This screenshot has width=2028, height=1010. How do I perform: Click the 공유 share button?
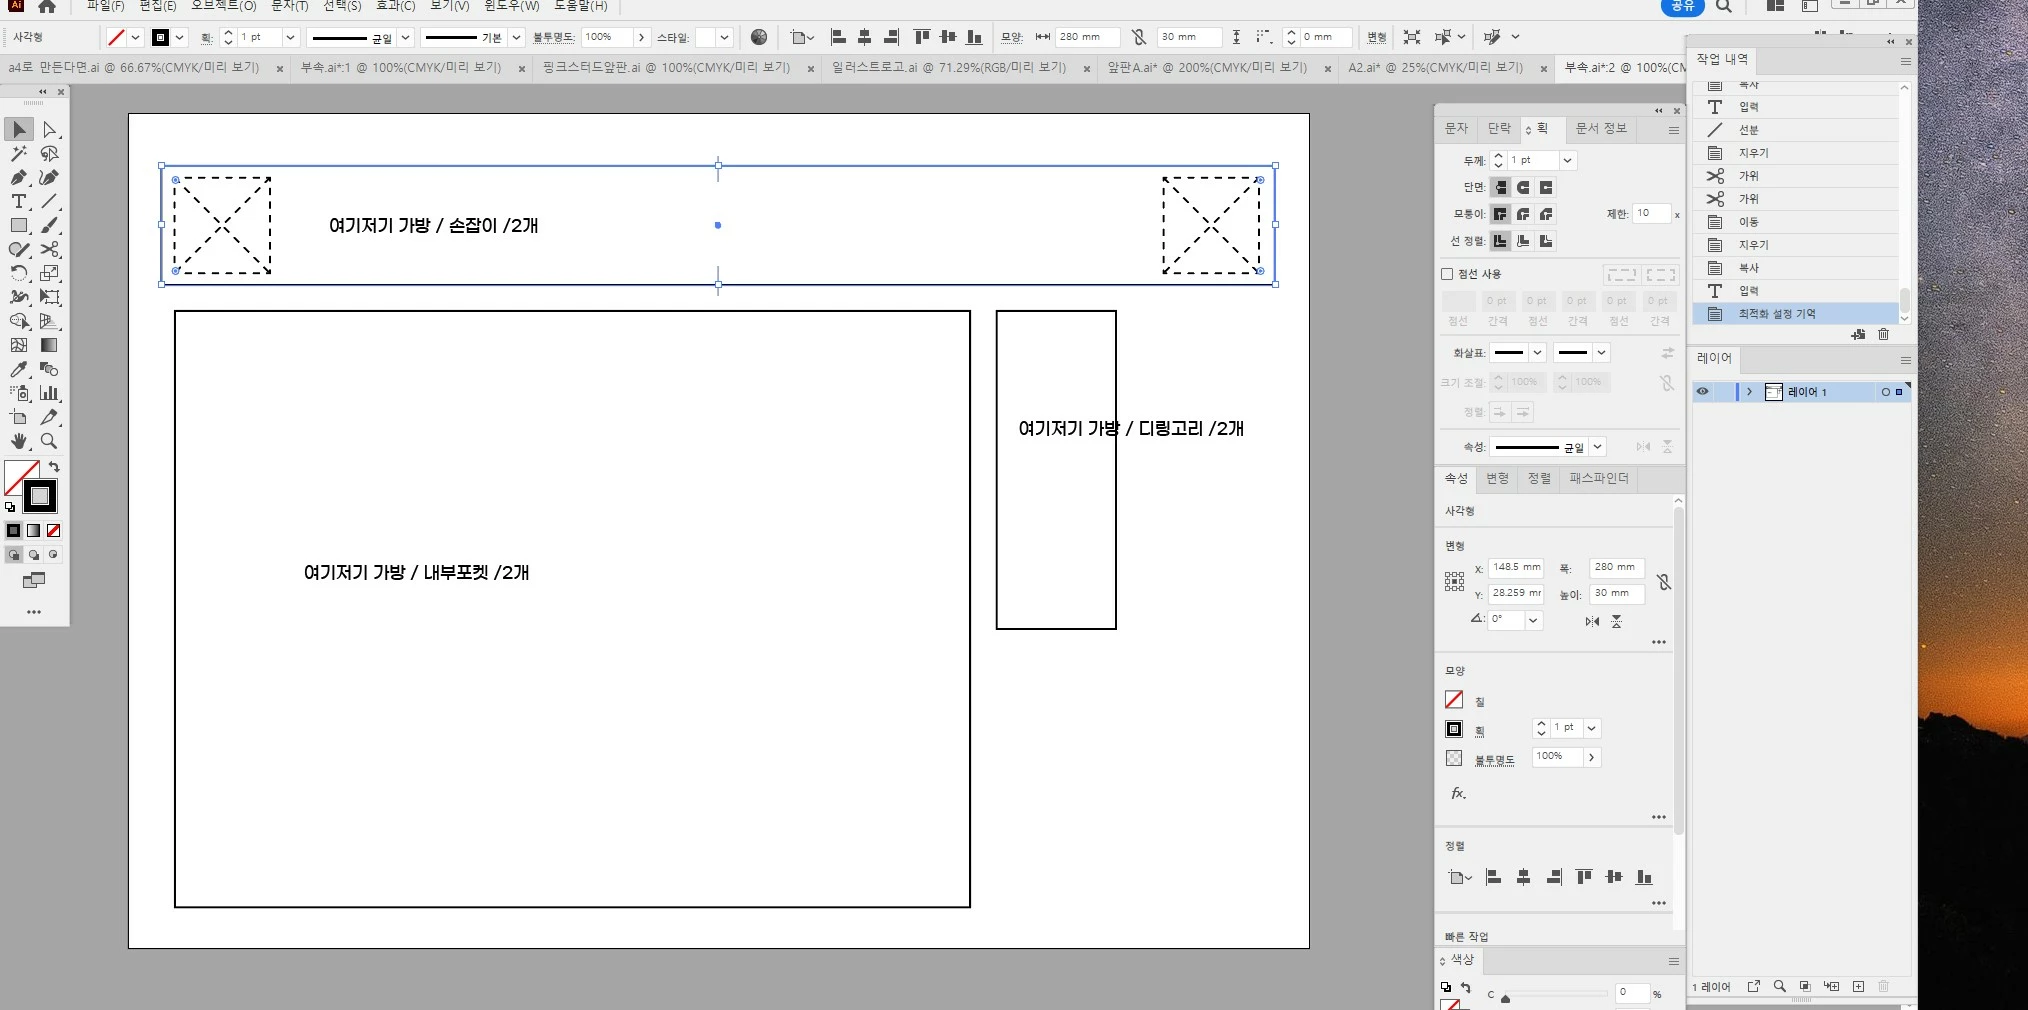1683,6
